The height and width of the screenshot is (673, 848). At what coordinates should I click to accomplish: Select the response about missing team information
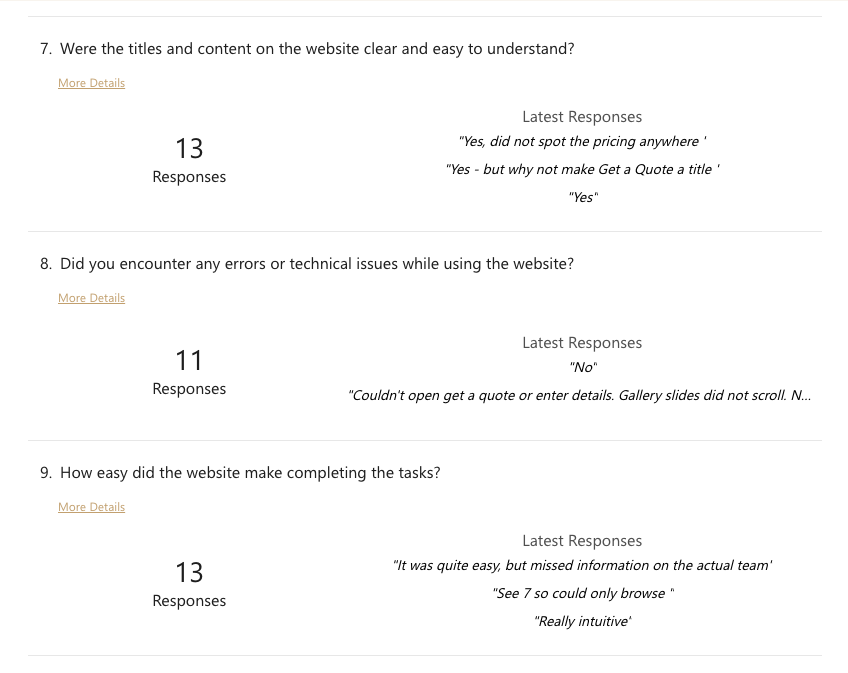[582, 566]
